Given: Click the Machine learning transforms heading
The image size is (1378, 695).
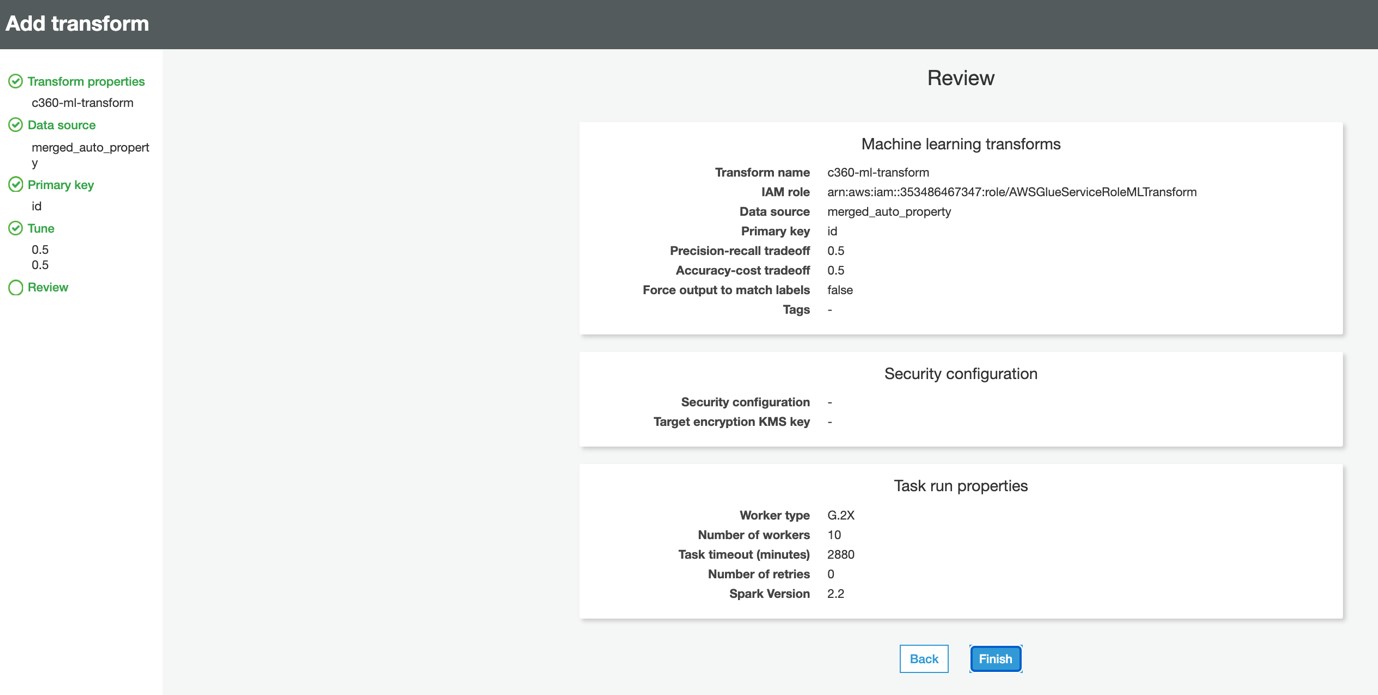Looking at the screenshot, I should (x=960, y=144).
